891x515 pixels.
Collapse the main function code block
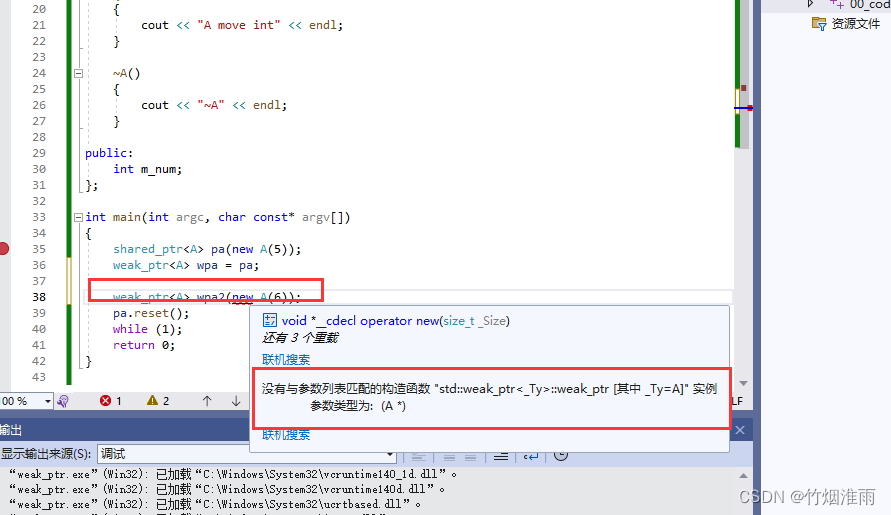click(78, 217)
